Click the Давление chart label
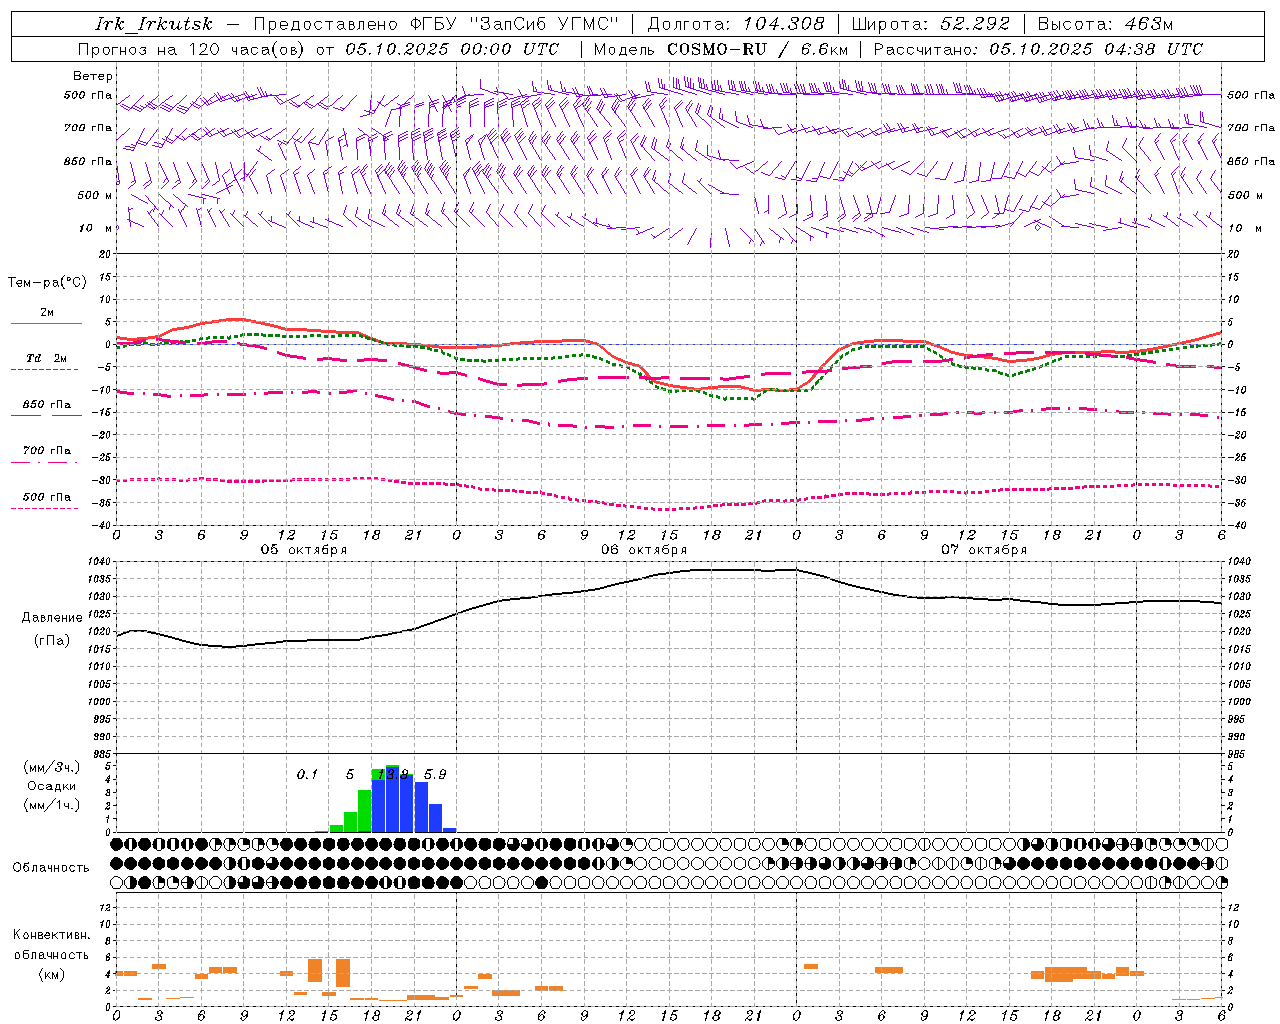The image size is (1280, 1024). 52,618
